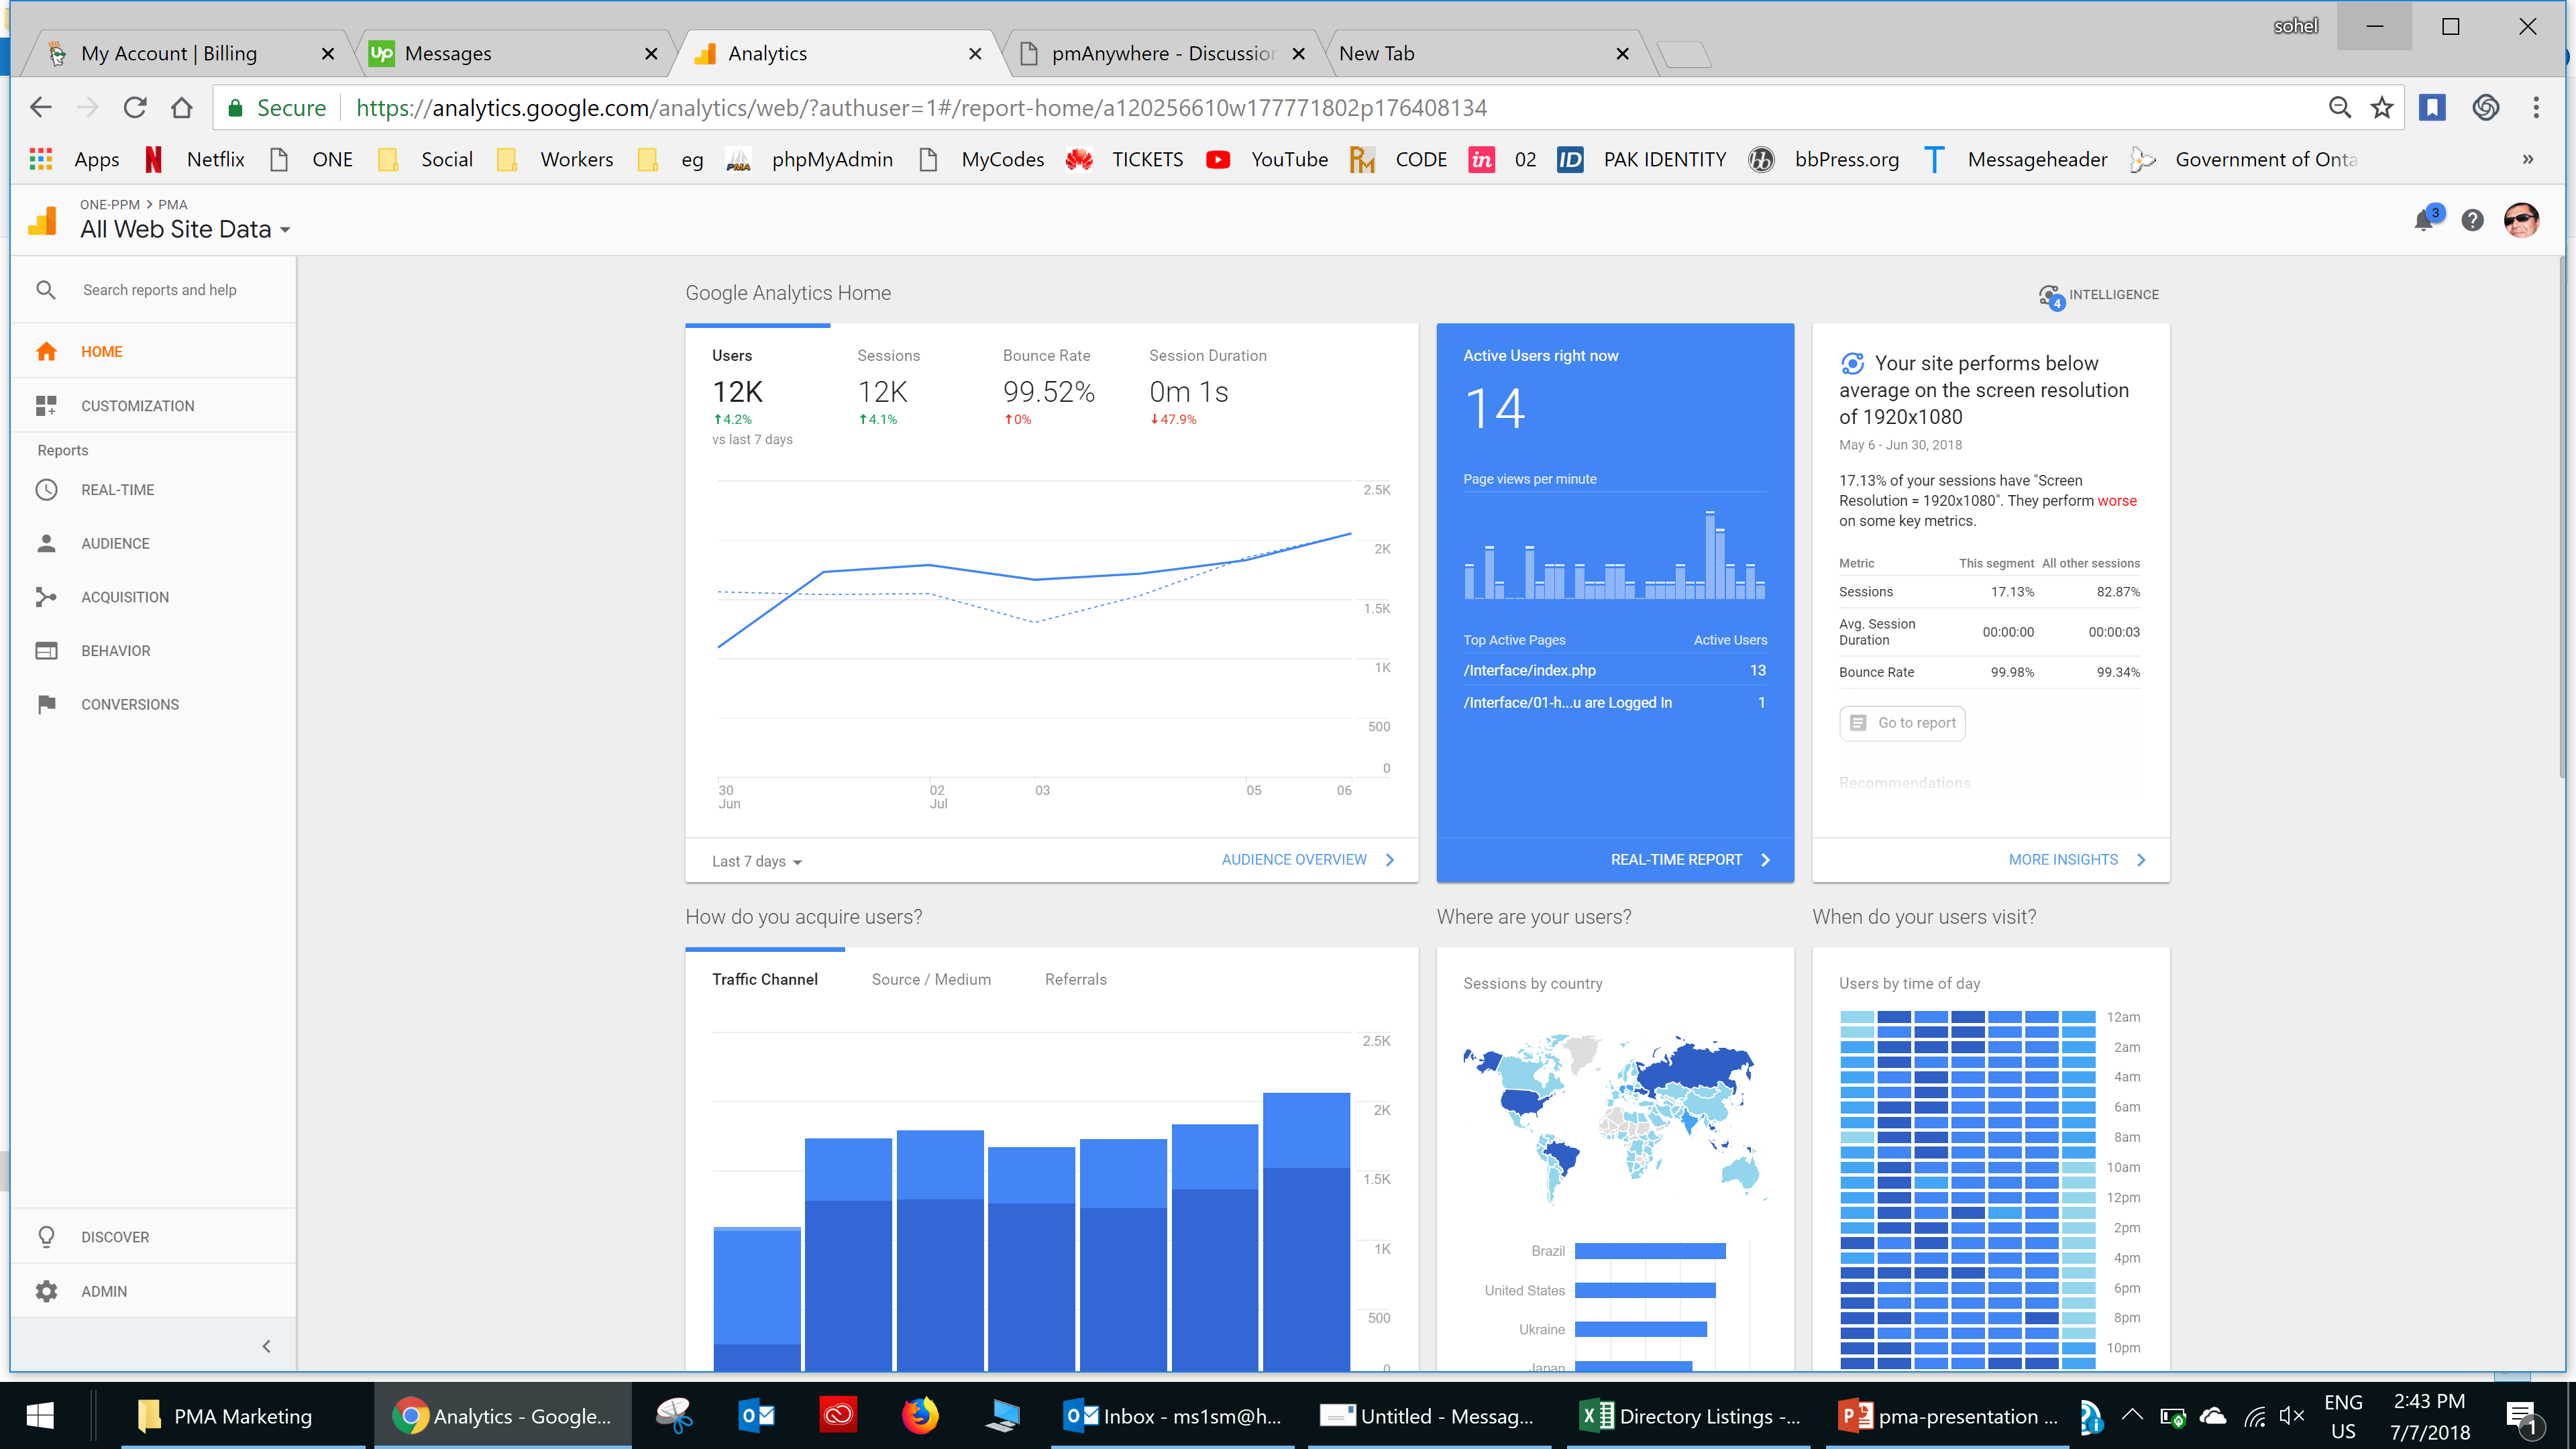The height and width of the screenshot is (1449, 2576).
Task: Select the Referrals tab
Action: point(1075,979)
